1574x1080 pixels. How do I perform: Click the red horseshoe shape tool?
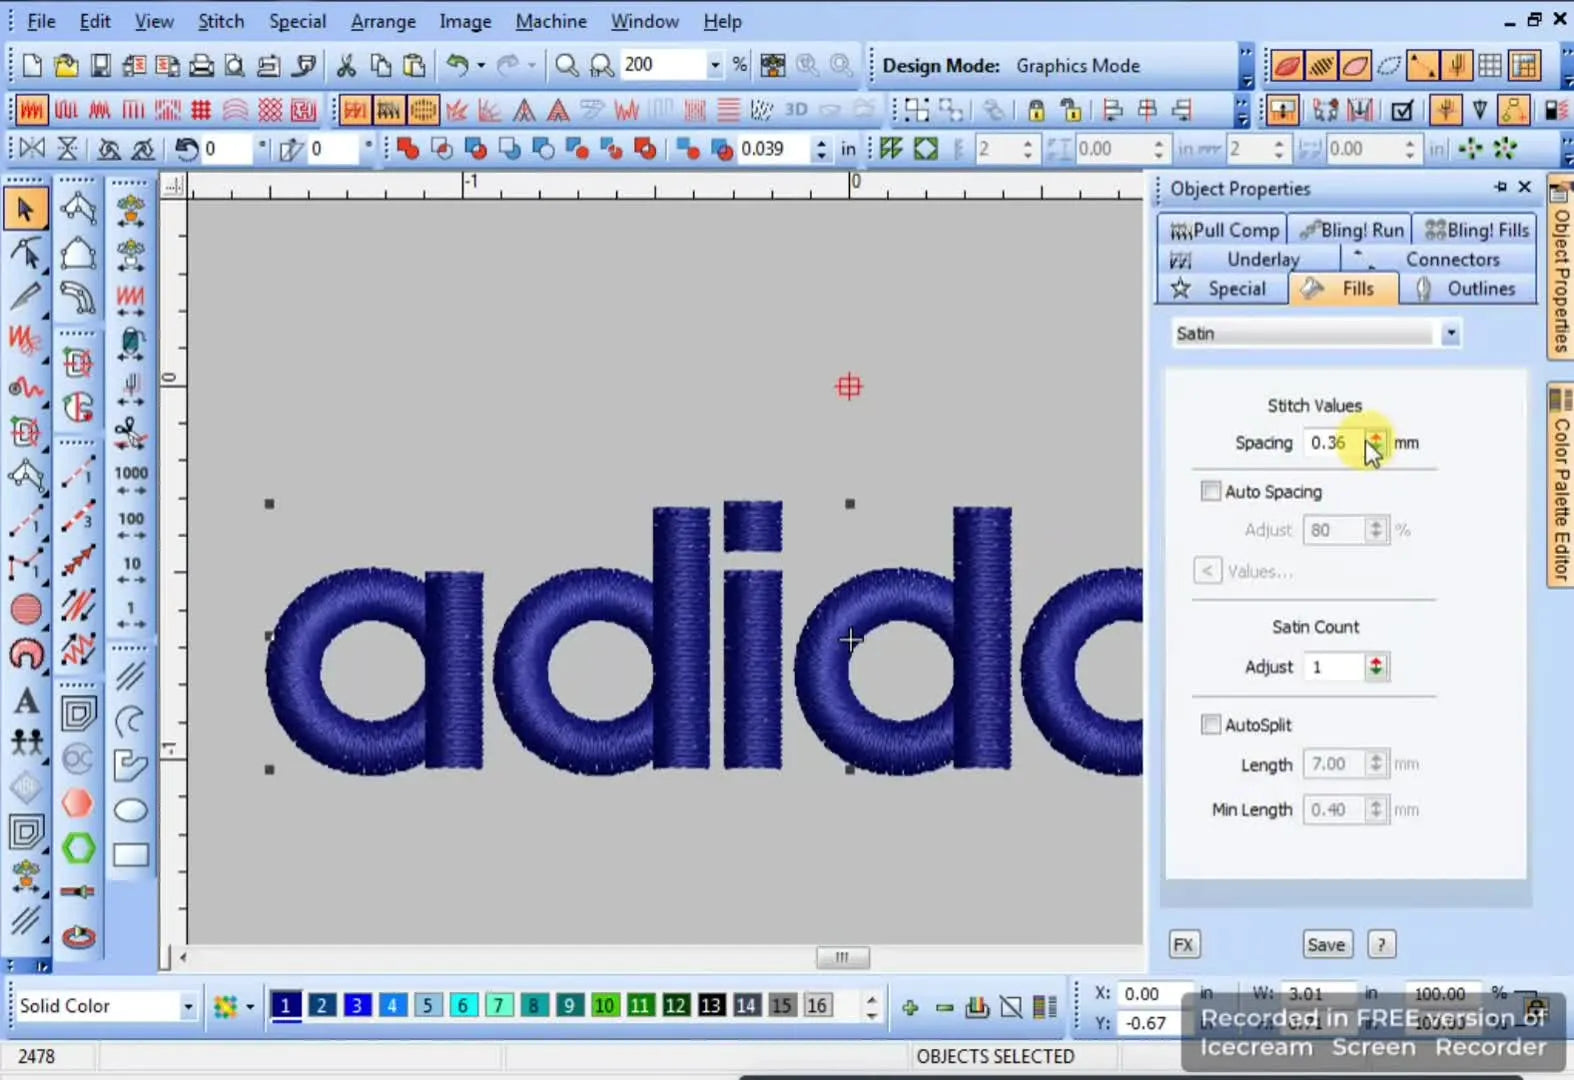26,654
